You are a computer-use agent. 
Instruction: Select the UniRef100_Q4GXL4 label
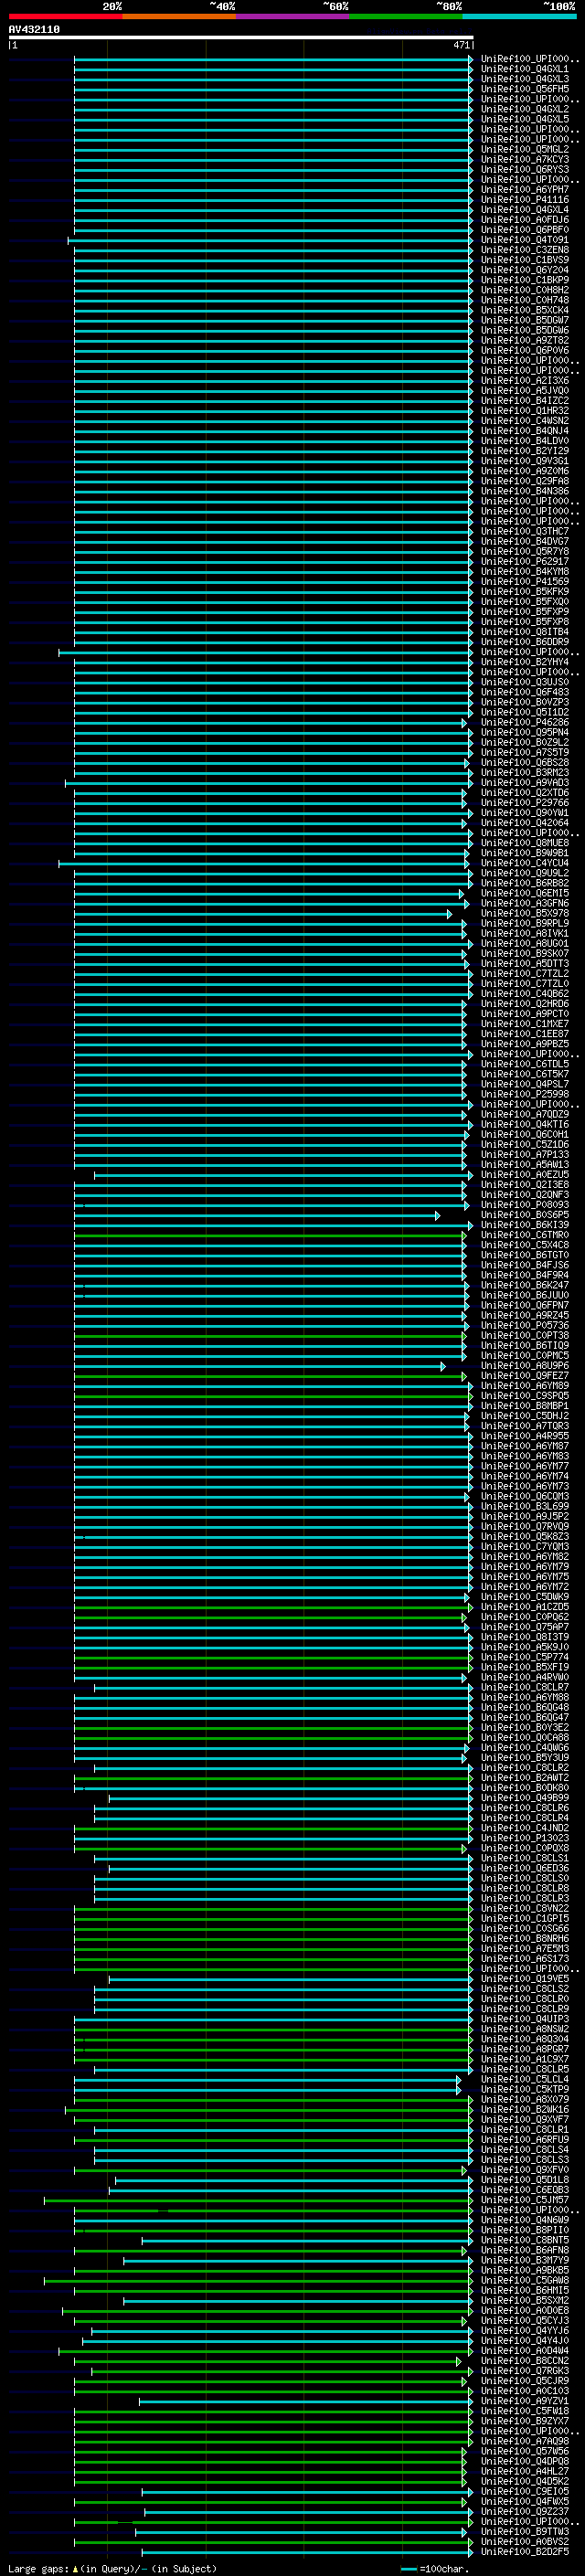click(x=525, y=210)
